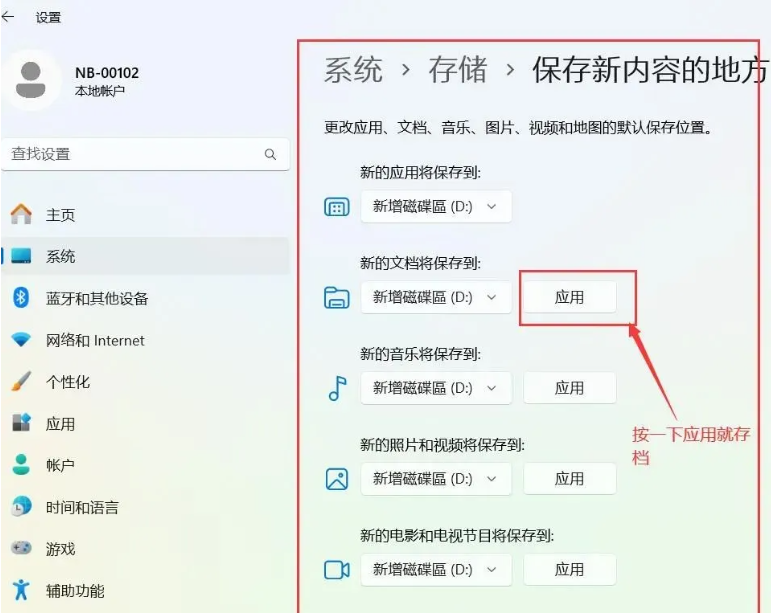Click the NB-00102 account name
This screenshot has width=771, height=613.
pyautogui.click(x=107, y=73)
